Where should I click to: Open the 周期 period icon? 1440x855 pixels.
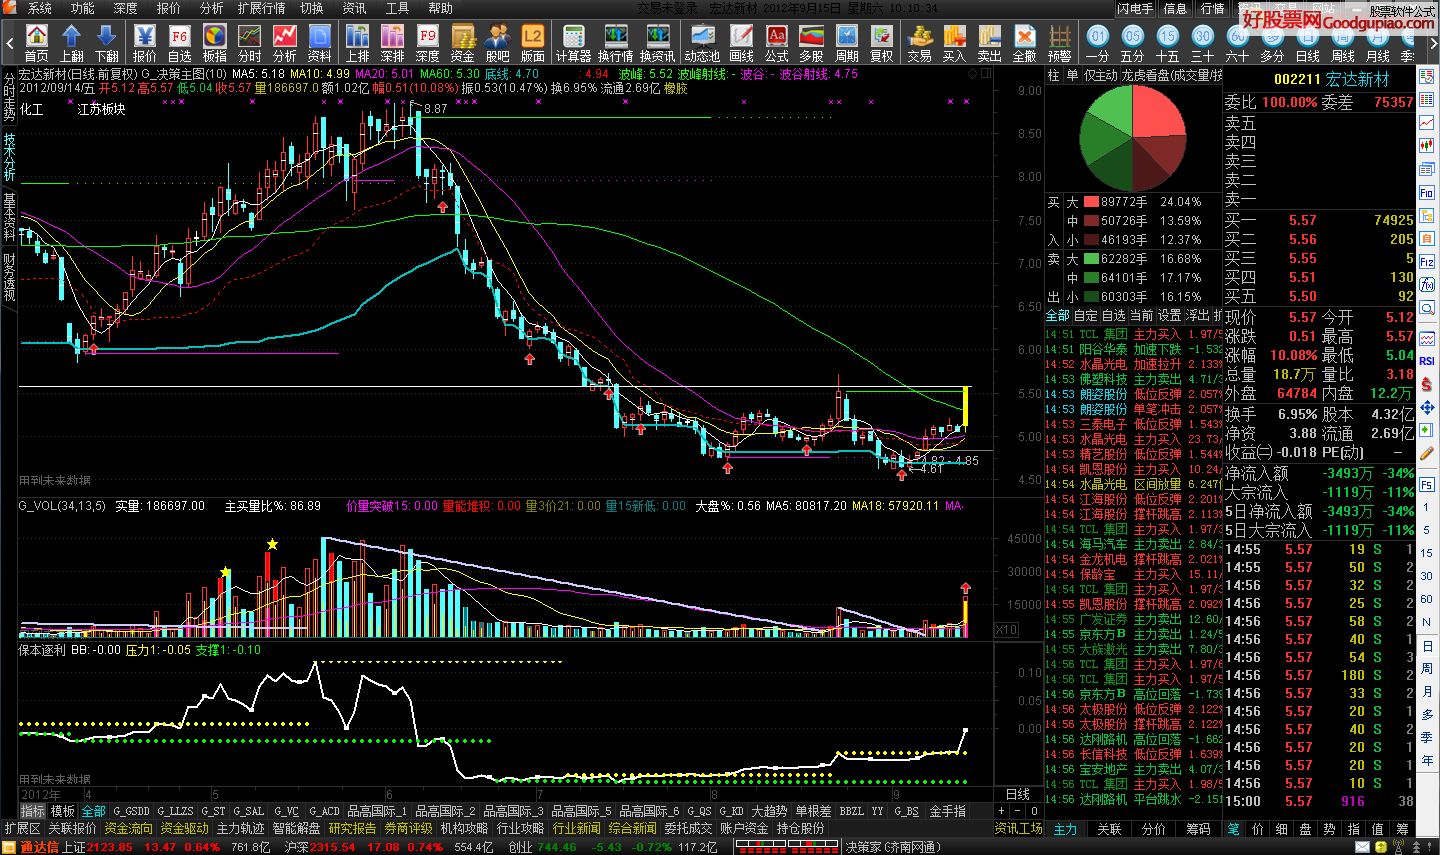847,43
